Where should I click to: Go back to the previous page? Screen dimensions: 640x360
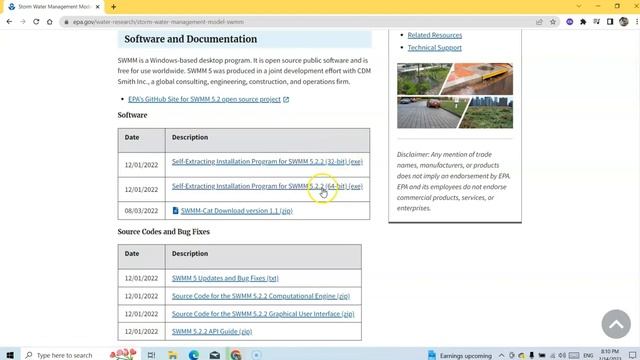point(9,22)
